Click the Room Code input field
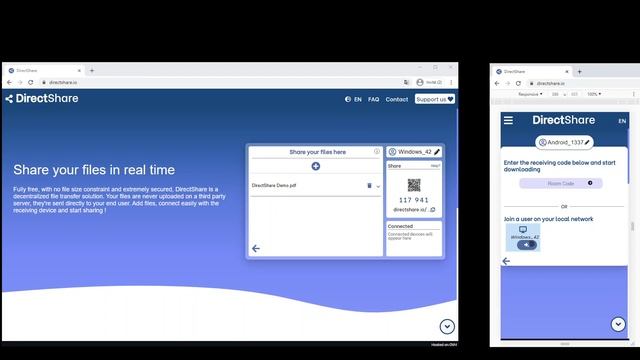Image resolution: width=640 pixels, height=360 pixels. click(560, 183)
